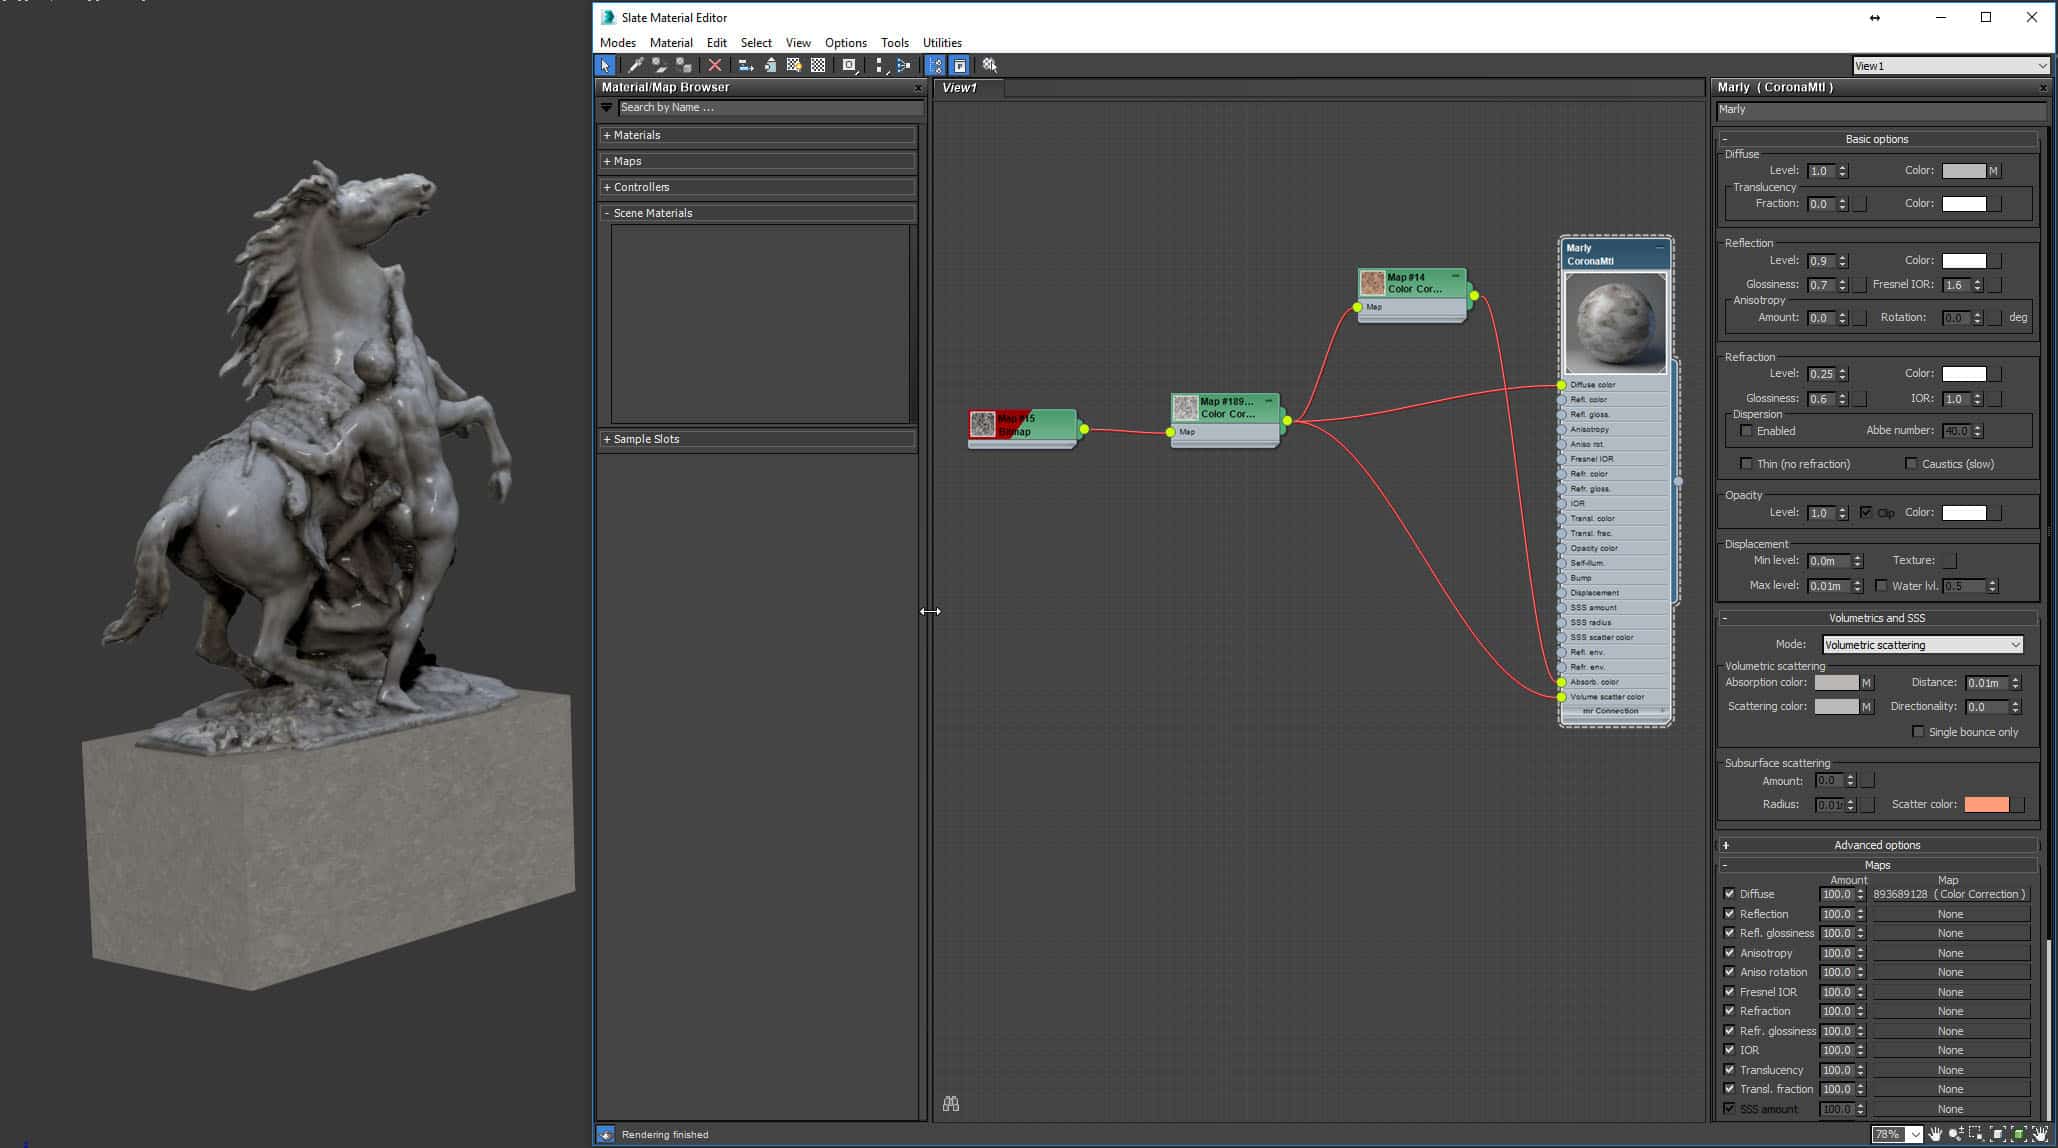Uncheck Translucency map checkbox in Maps
This screenshot has width=2058, height=1148.
[1729, 1070]
